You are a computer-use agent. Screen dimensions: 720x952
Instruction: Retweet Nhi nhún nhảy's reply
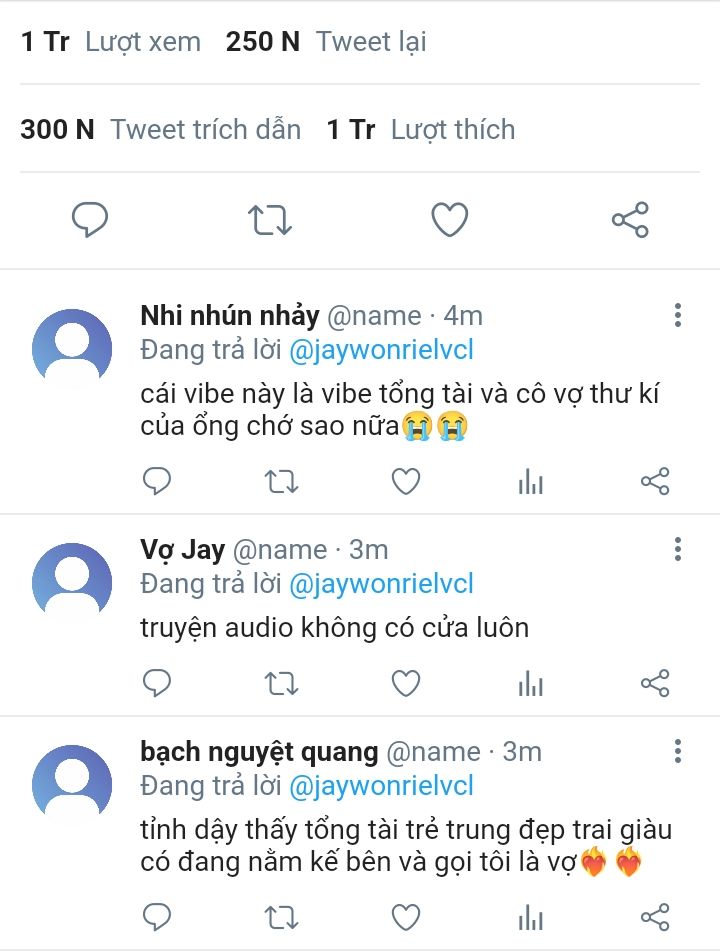pyautogui.click(x=281, y=482)
